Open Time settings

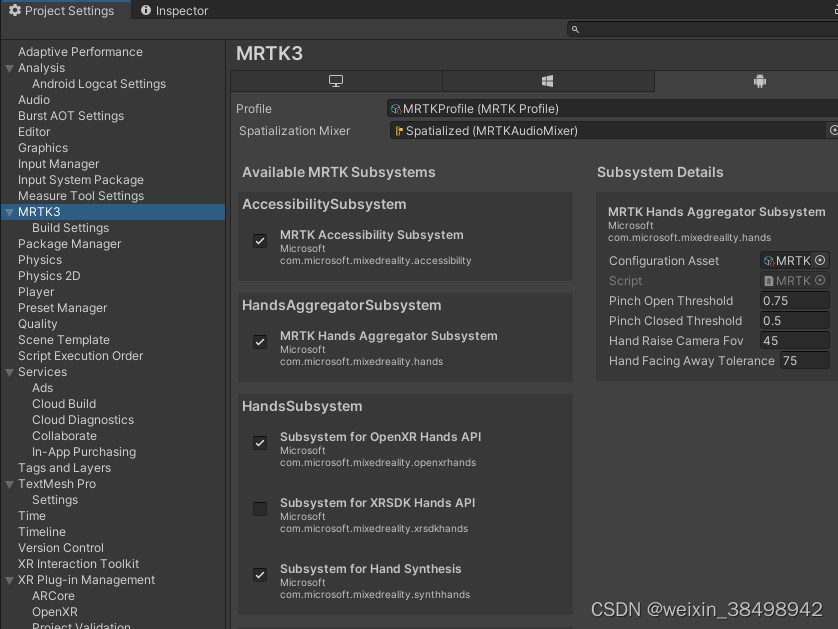32,517
